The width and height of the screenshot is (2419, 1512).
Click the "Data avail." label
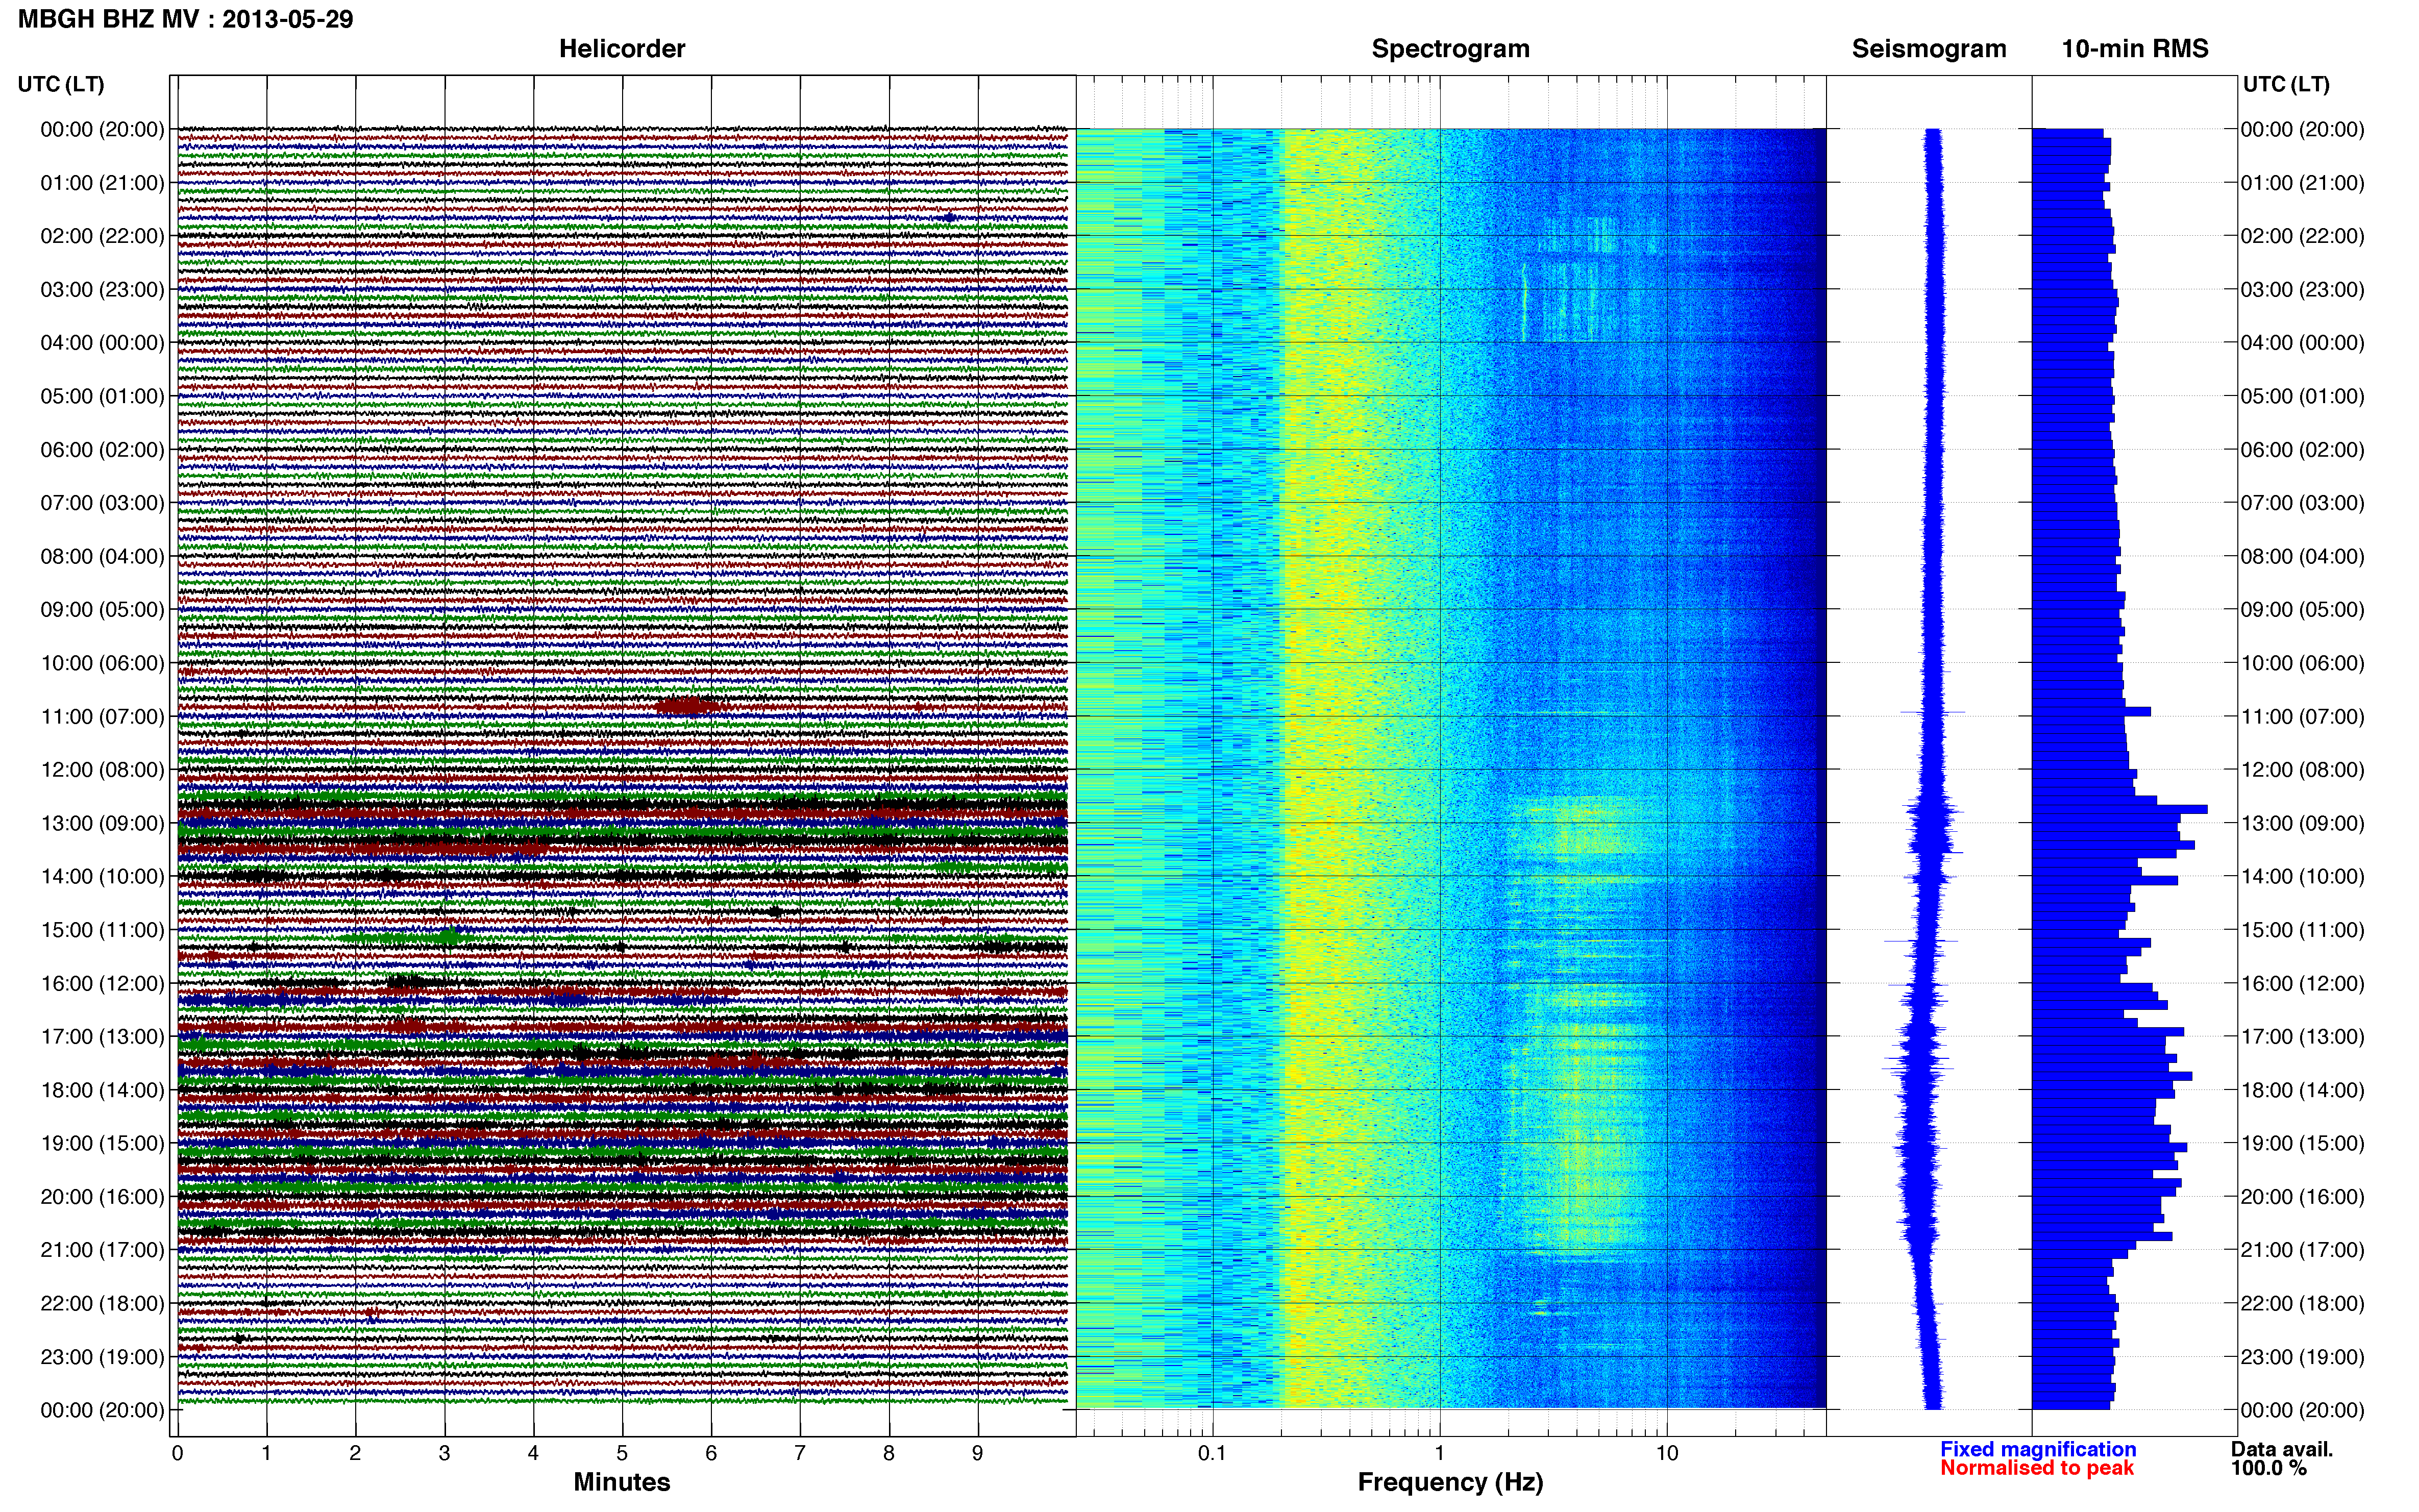coord(2282,1449)
